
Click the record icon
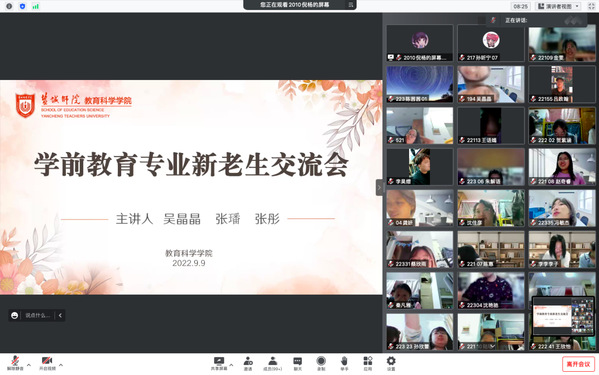pyautogui.click(x=321, y=363)
